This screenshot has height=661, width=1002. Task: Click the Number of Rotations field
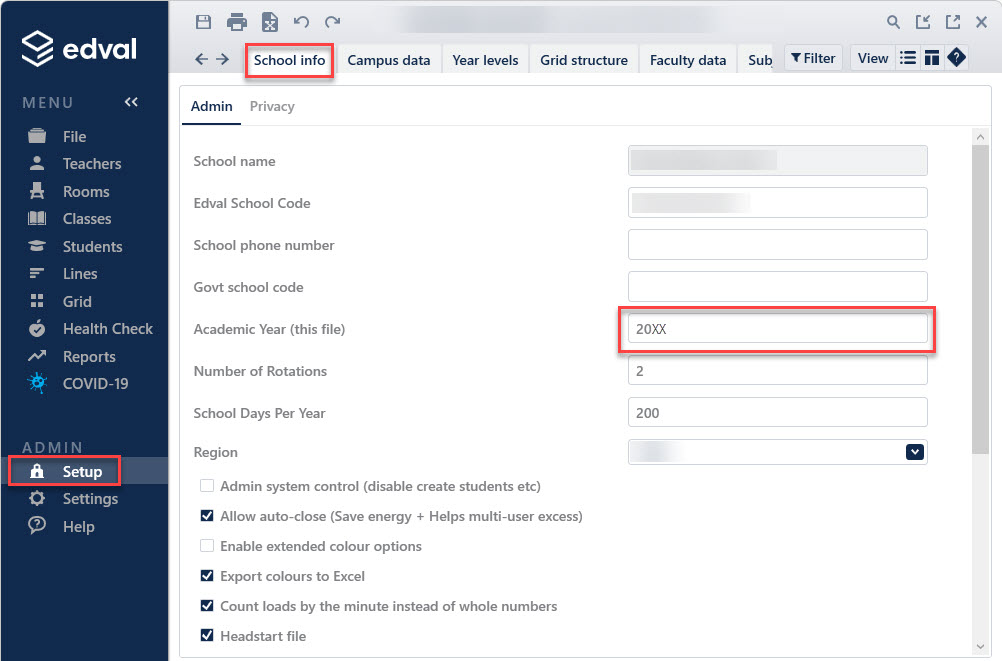click(x=778, y=371)
